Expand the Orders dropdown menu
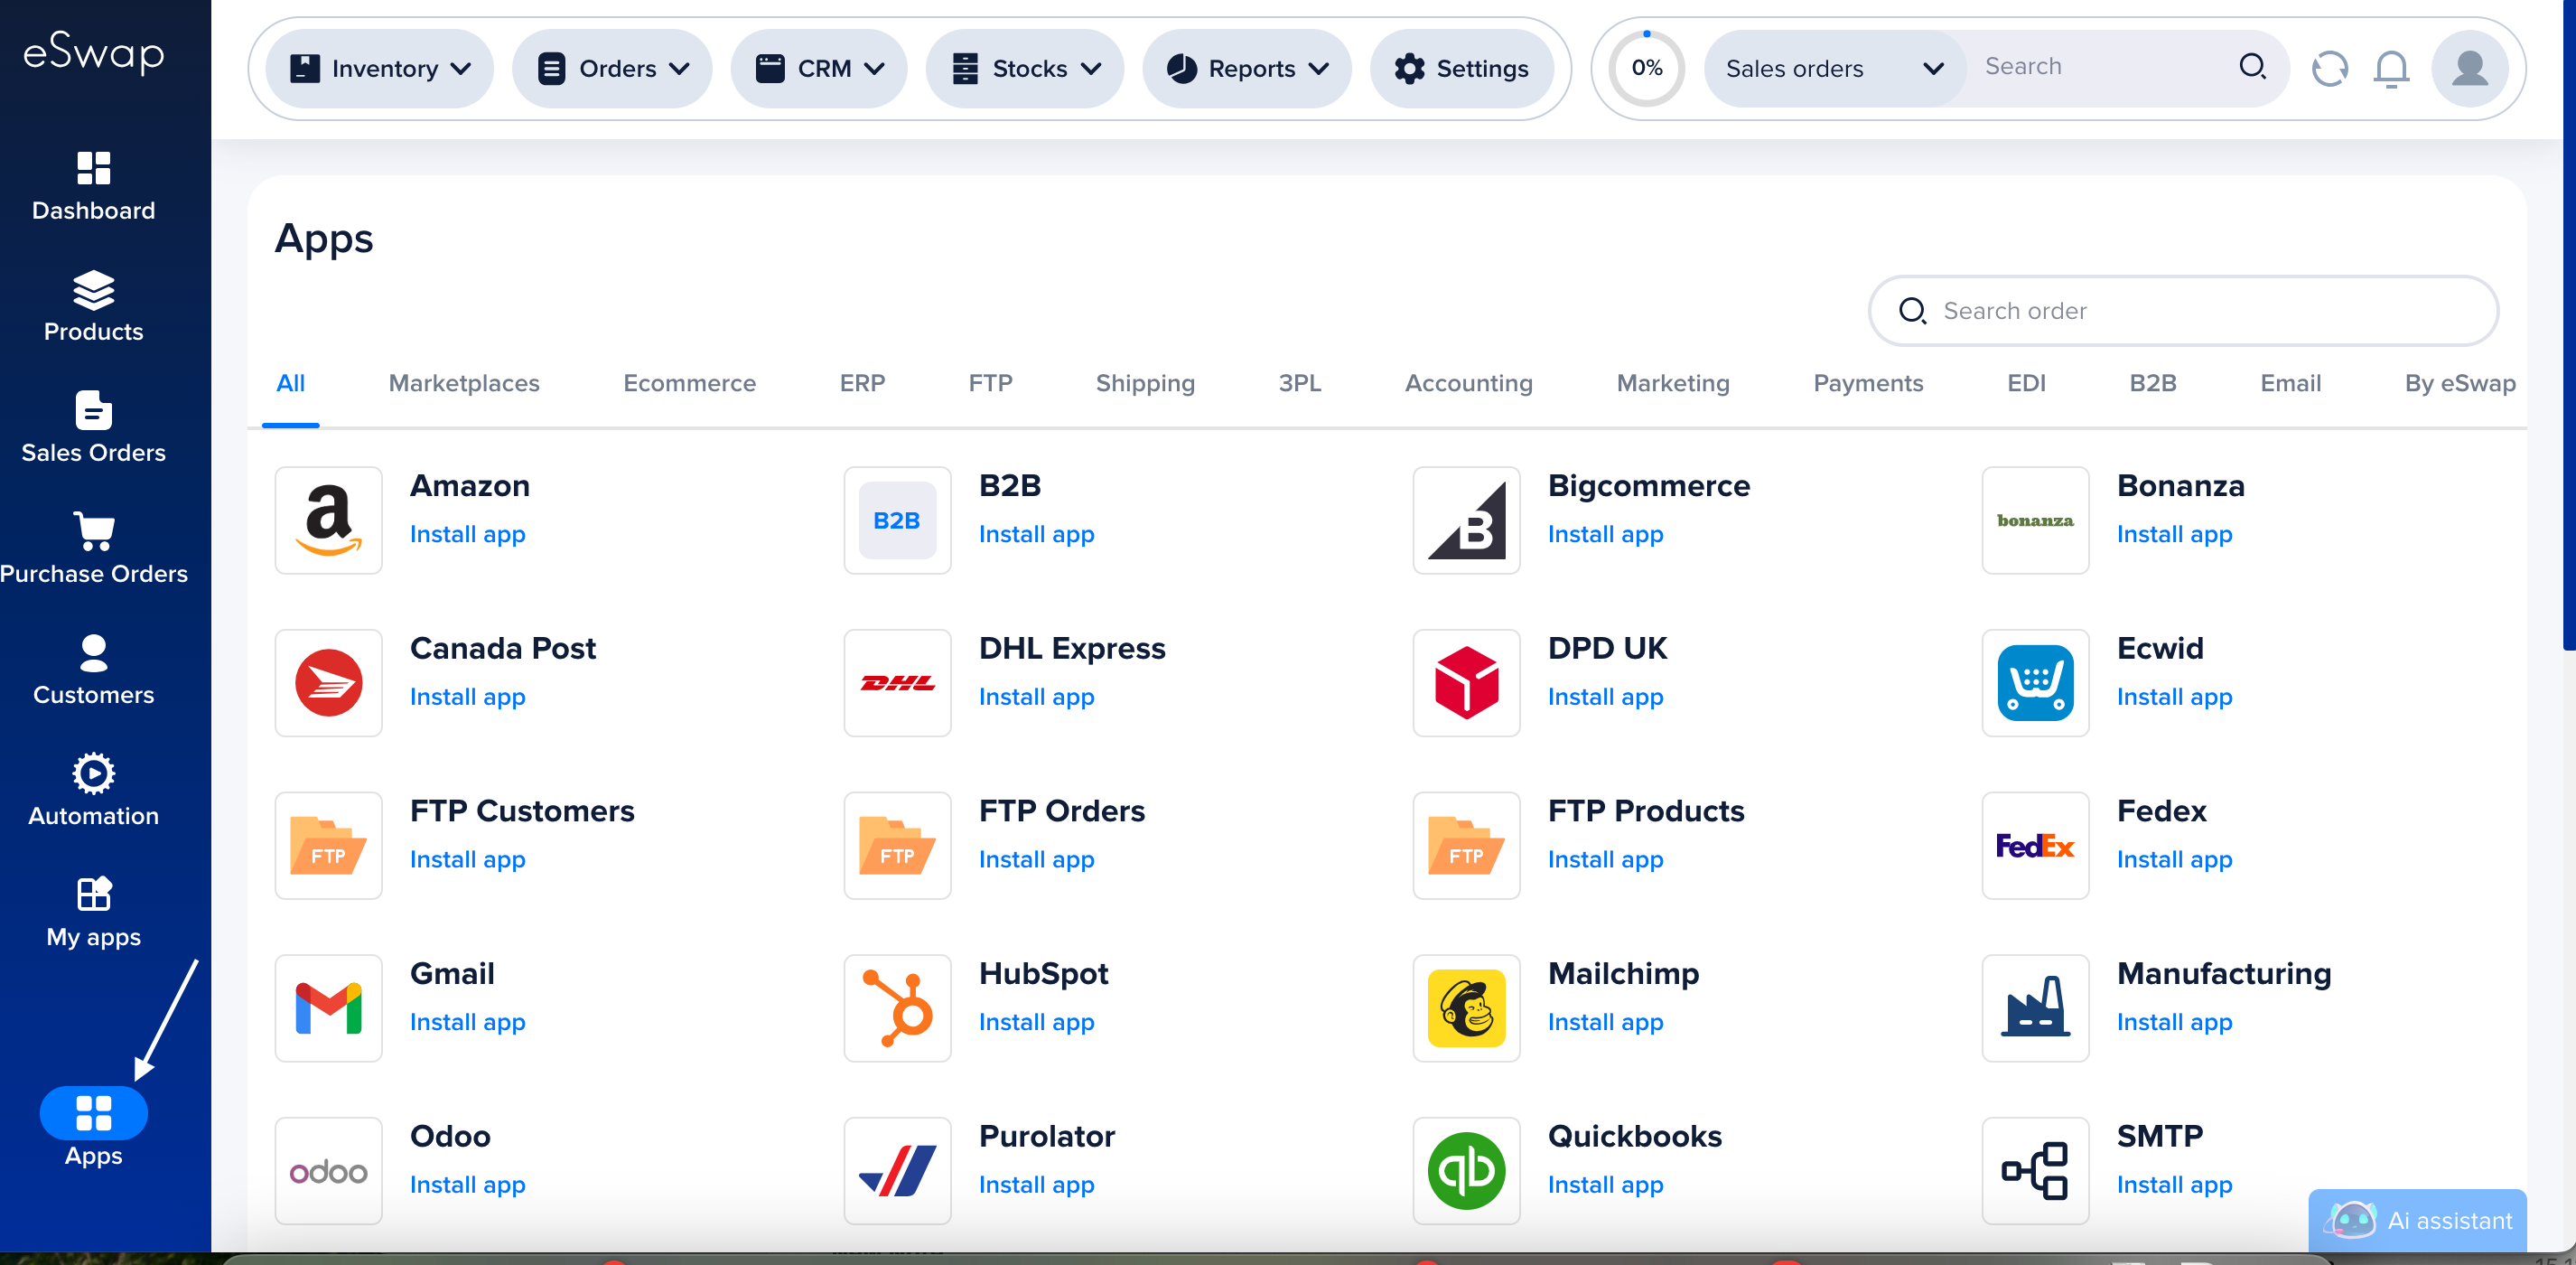The width and height of the screenshot is (2576, 1265). click(x=612, y=68)
